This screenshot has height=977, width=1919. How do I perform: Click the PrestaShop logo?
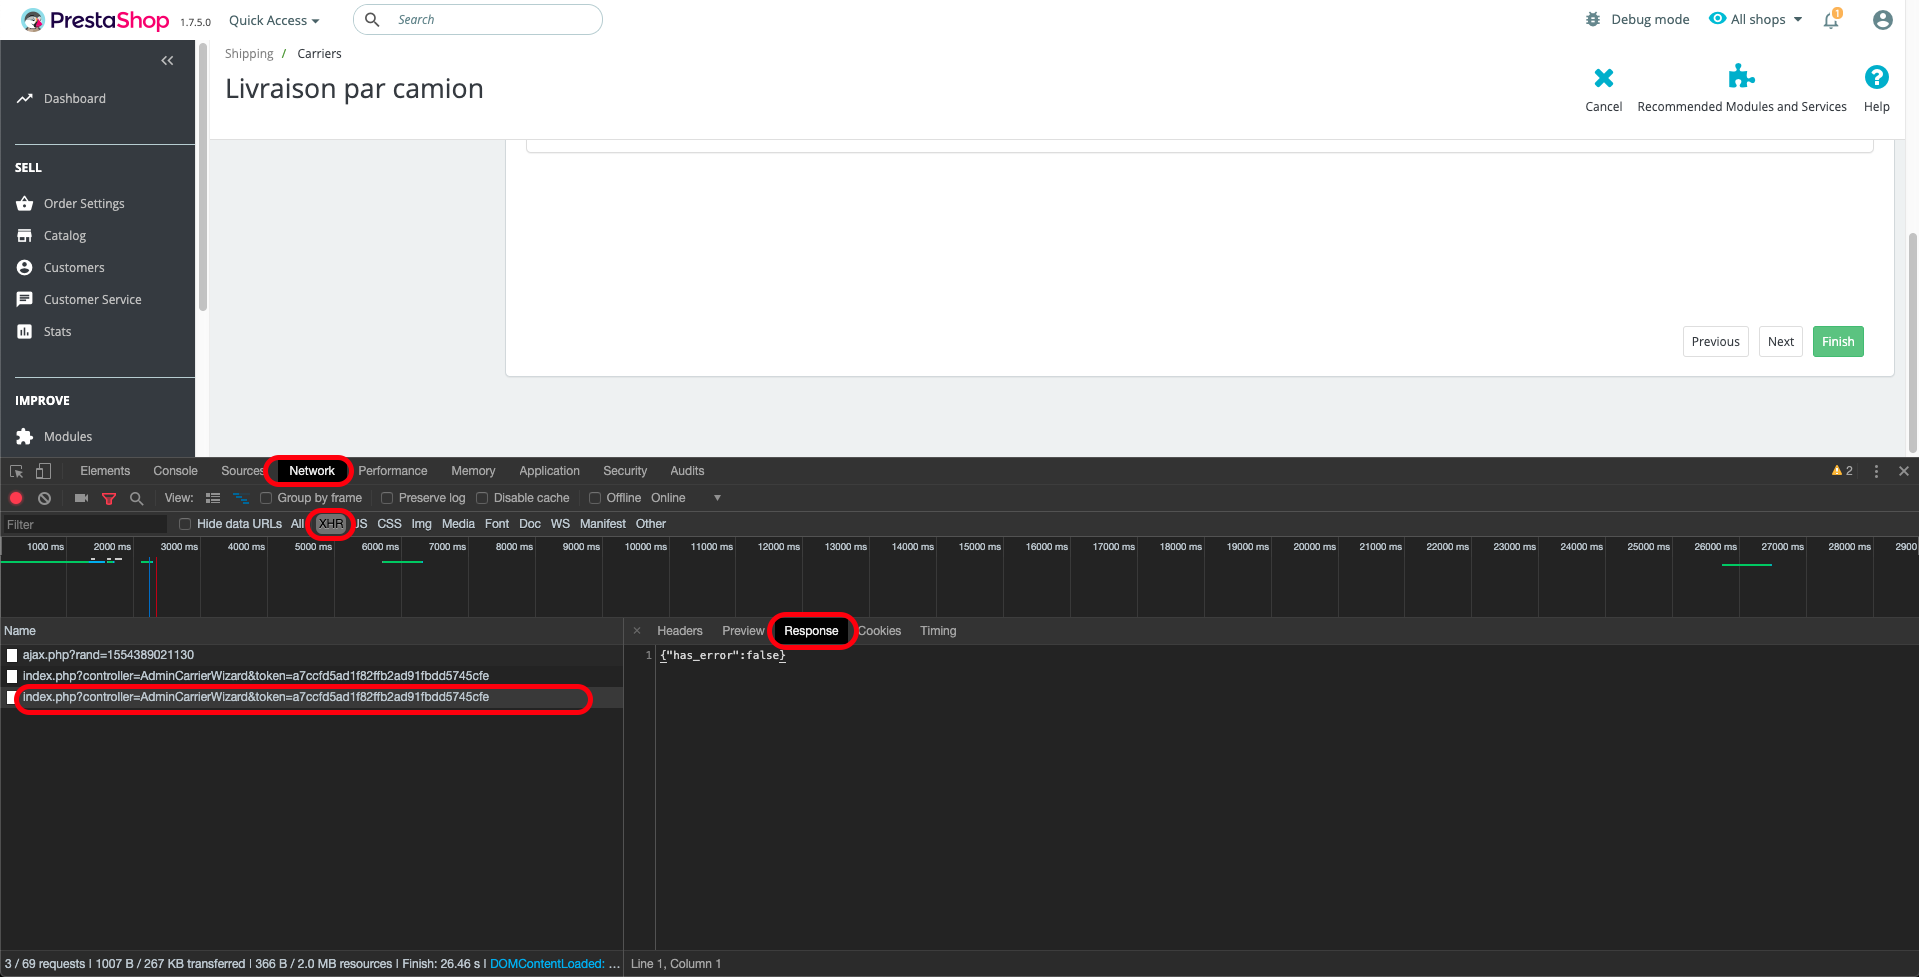click(x=95, y=20)
